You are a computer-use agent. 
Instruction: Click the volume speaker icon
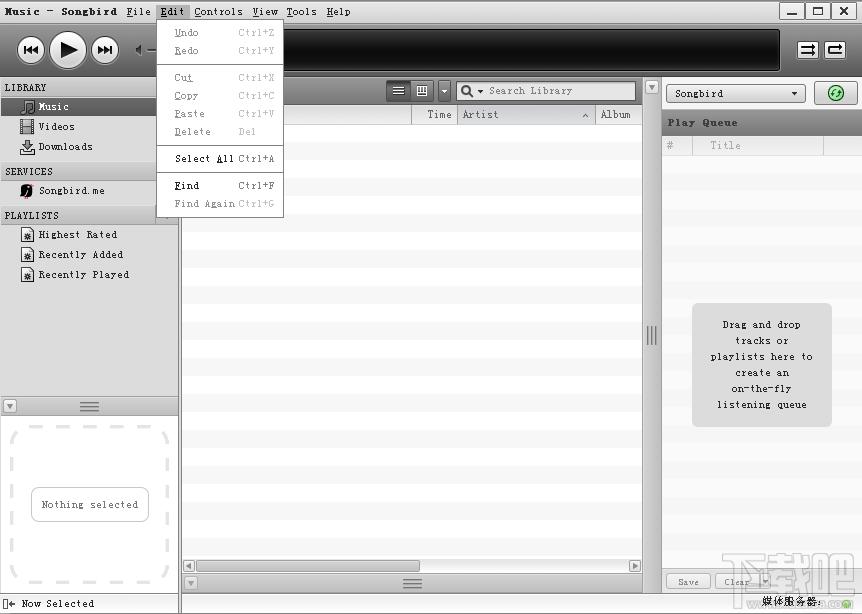139,50
